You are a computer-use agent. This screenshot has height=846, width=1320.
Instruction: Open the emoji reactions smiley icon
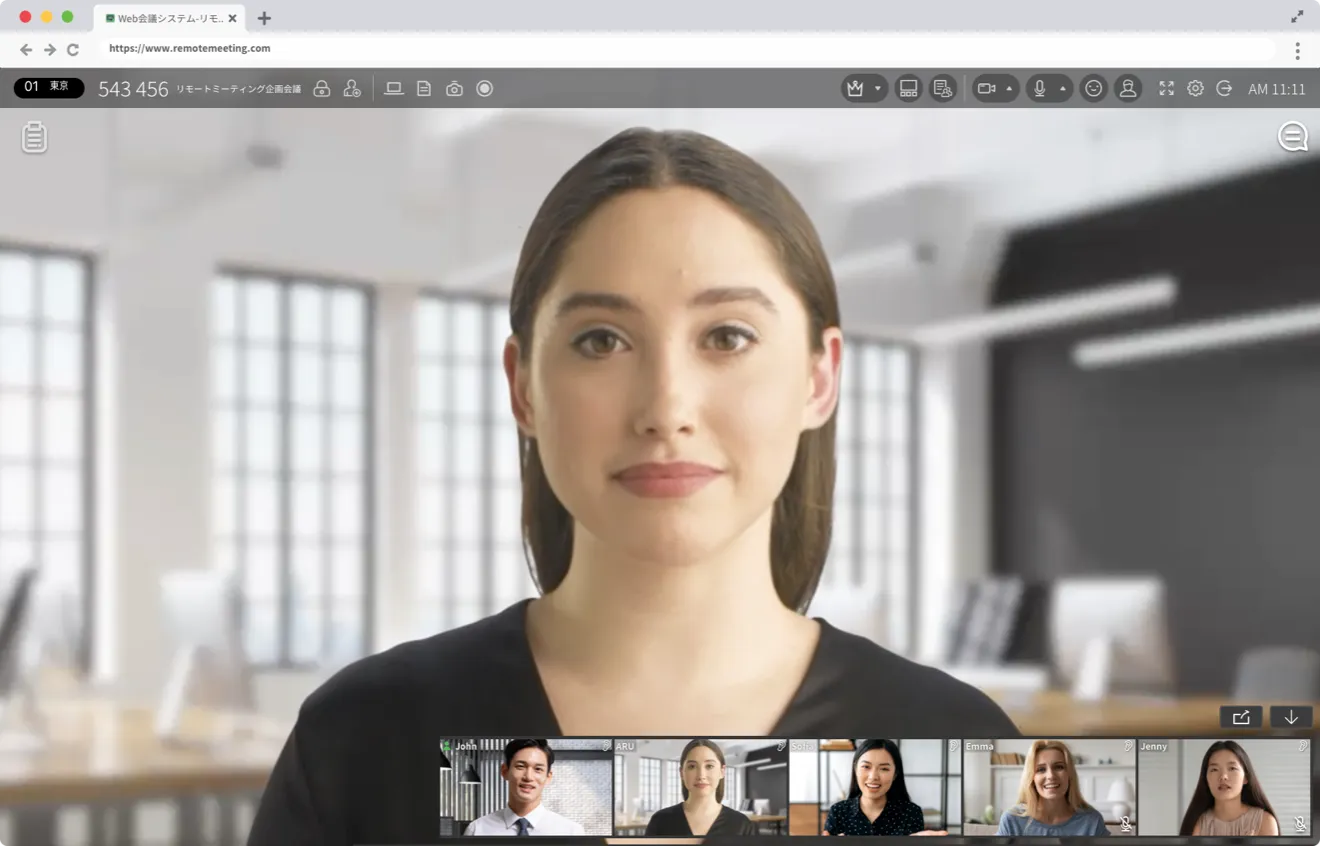[1094, 89]
